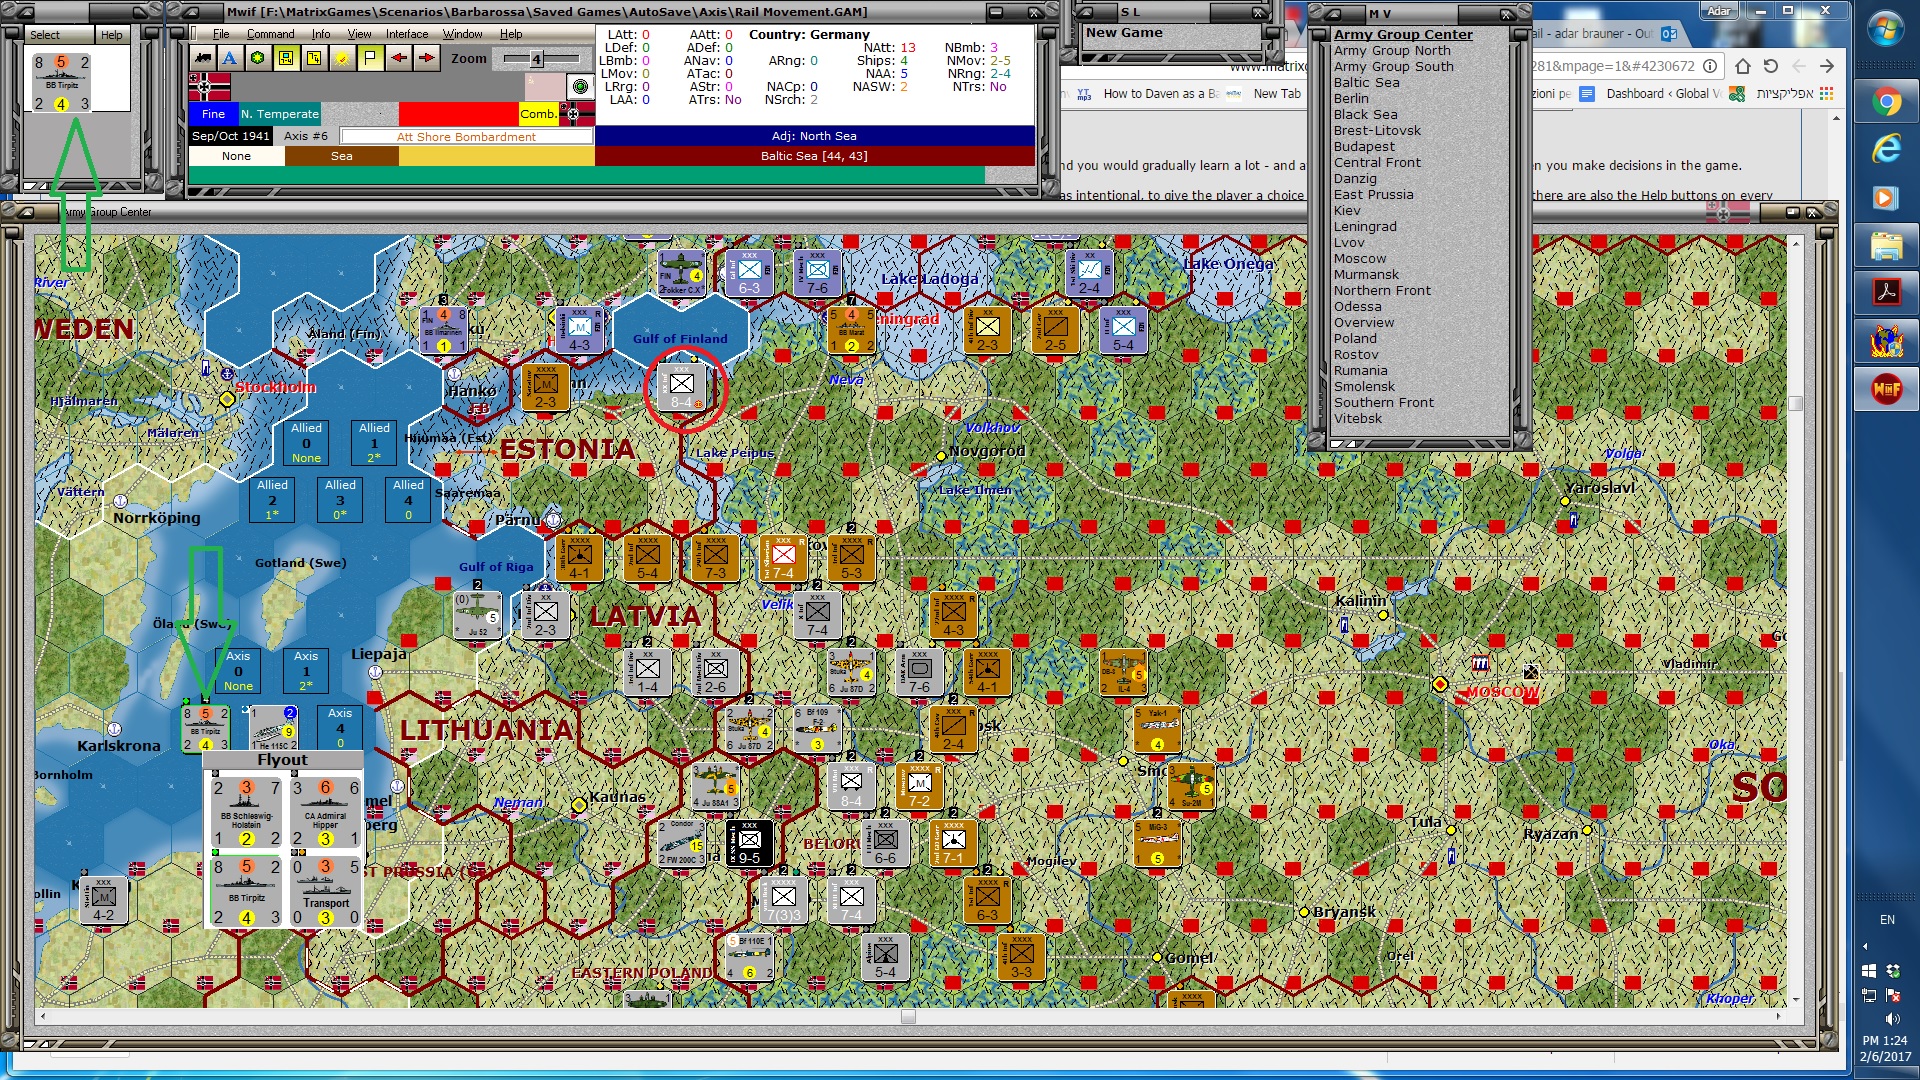The image size is (1920, 1080).
Task: Choose East Prussia in the M V list
Action: (x=1373, y=195)
